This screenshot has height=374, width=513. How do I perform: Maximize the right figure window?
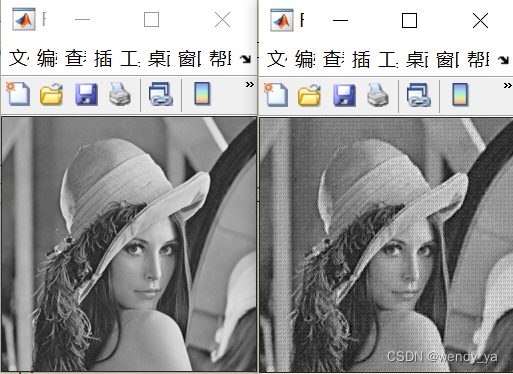click(x=409, y=21)
